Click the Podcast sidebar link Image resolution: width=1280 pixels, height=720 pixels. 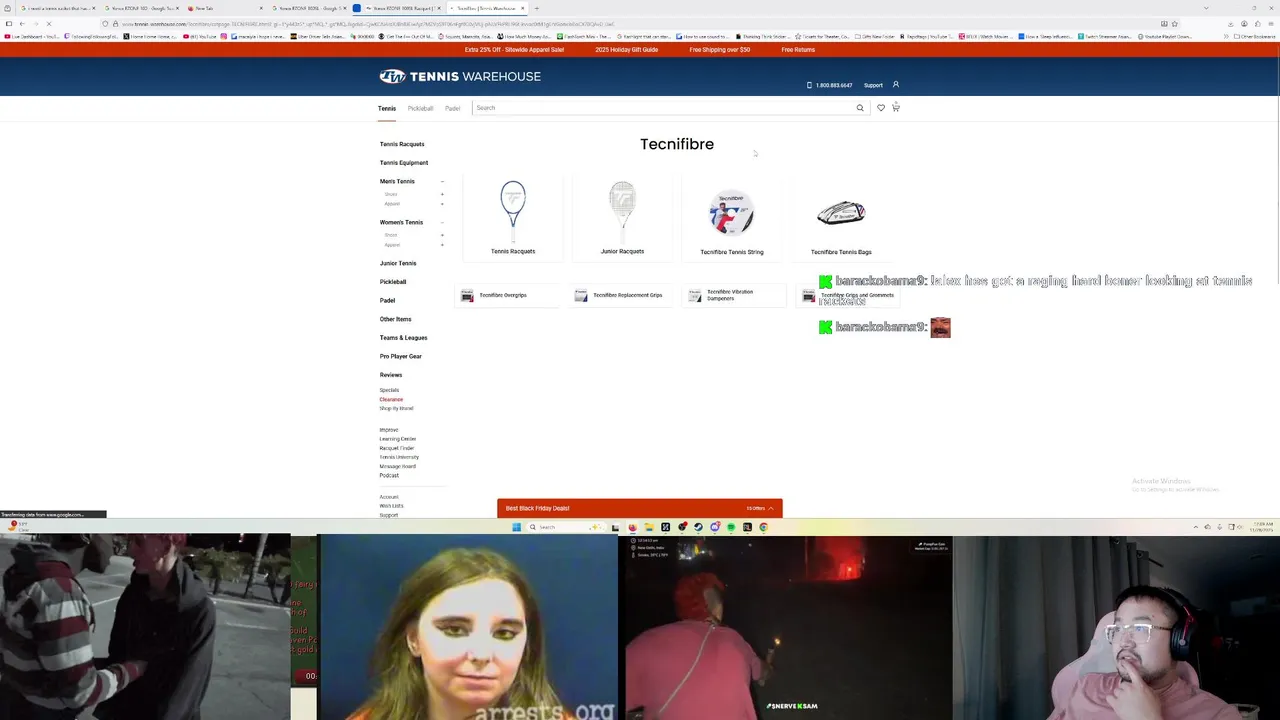click(389, 475)
